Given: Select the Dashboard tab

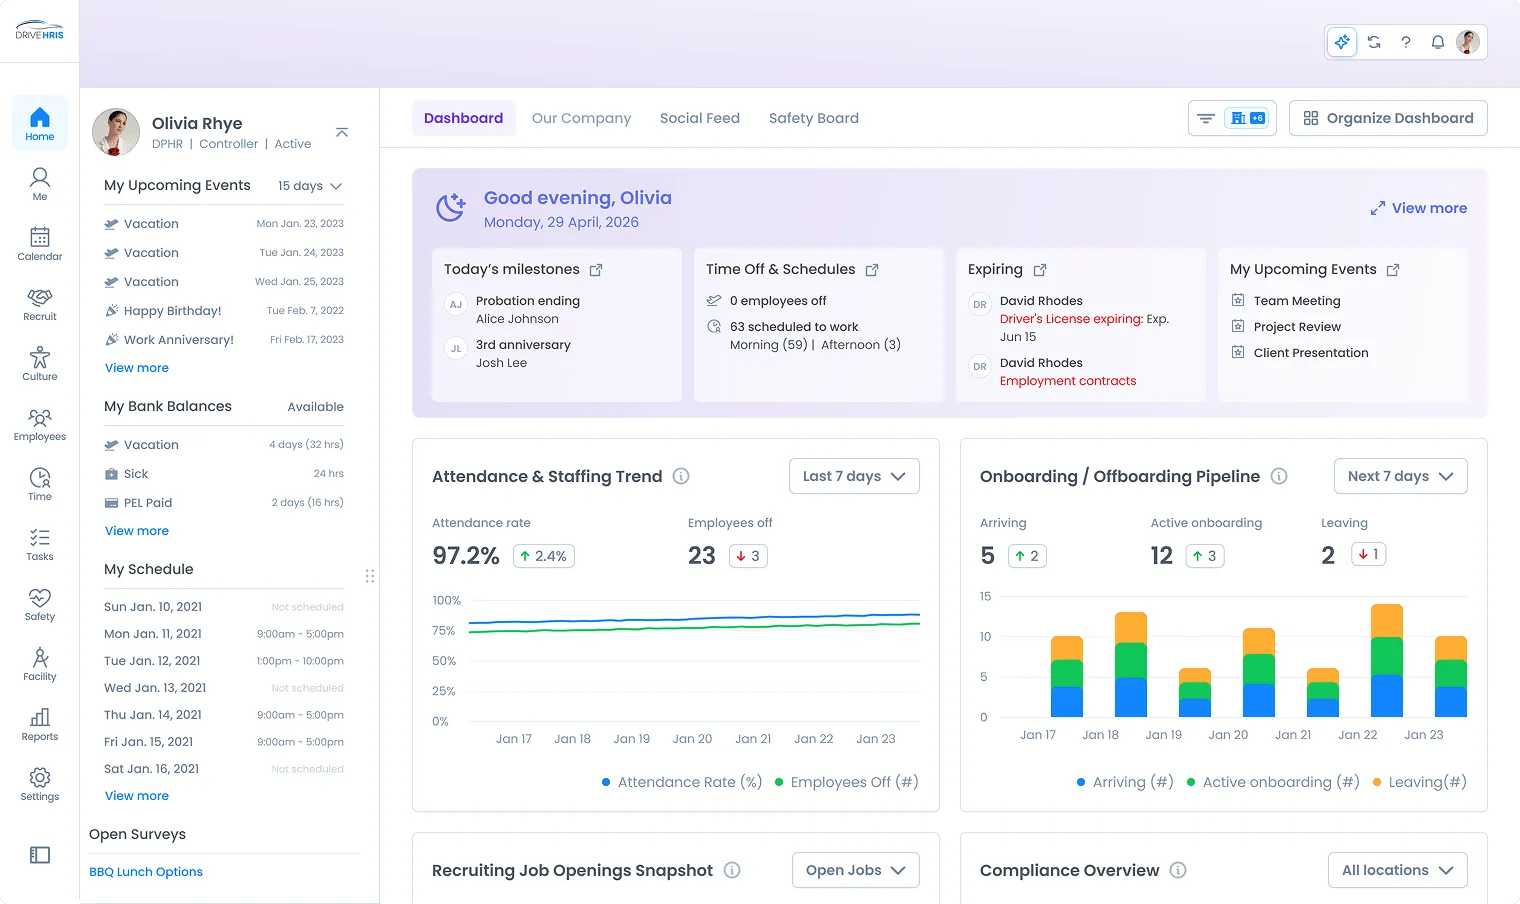Looking at the screenshot, I should tap(464, 118).
